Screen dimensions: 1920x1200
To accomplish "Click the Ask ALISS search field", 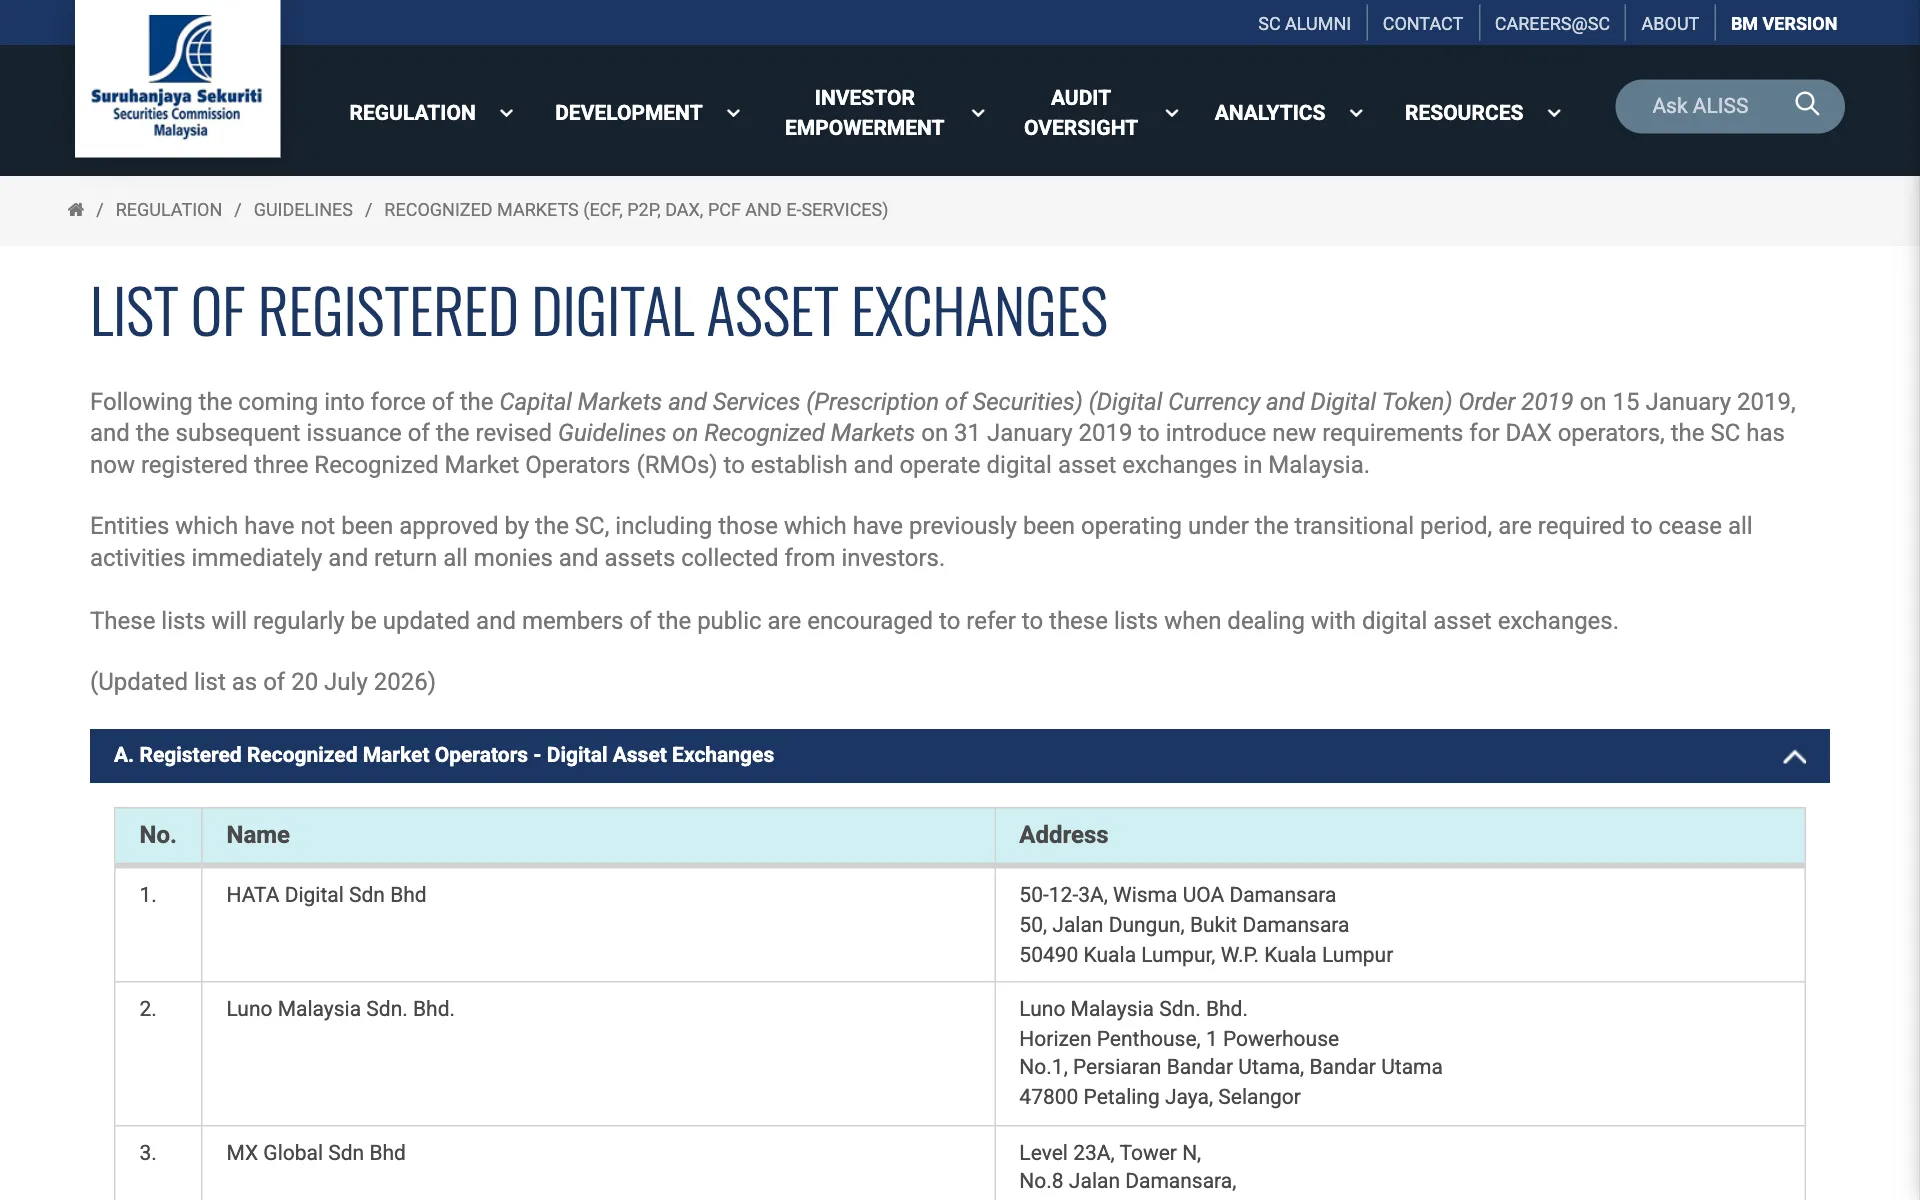I will pos(1729,106).
